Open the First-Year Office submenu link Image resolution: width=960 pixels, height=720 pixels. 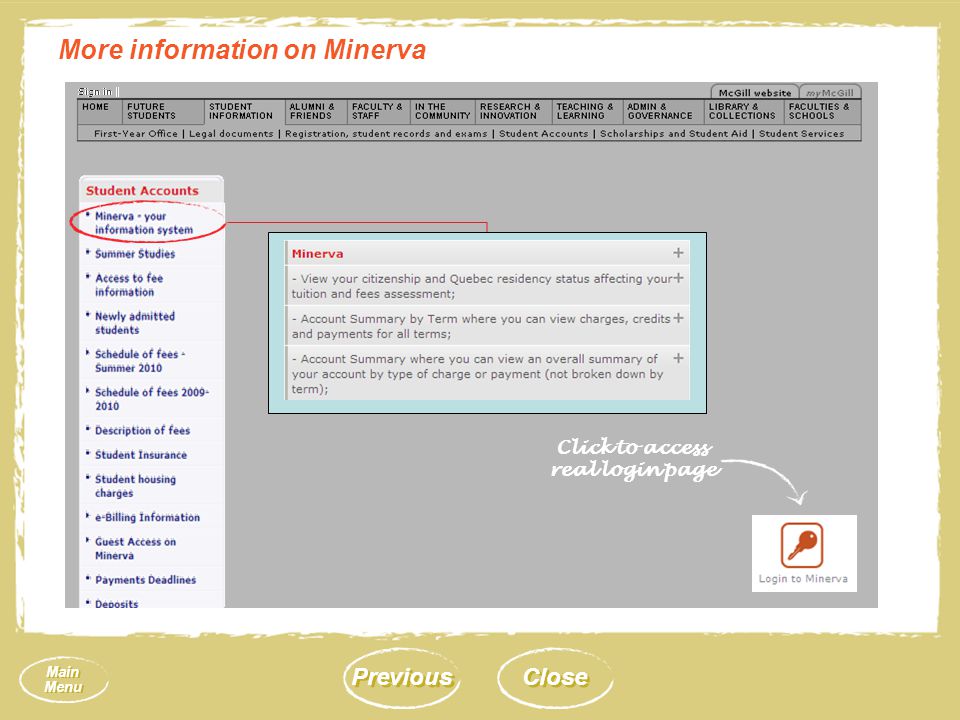click(x=136, y=133)
